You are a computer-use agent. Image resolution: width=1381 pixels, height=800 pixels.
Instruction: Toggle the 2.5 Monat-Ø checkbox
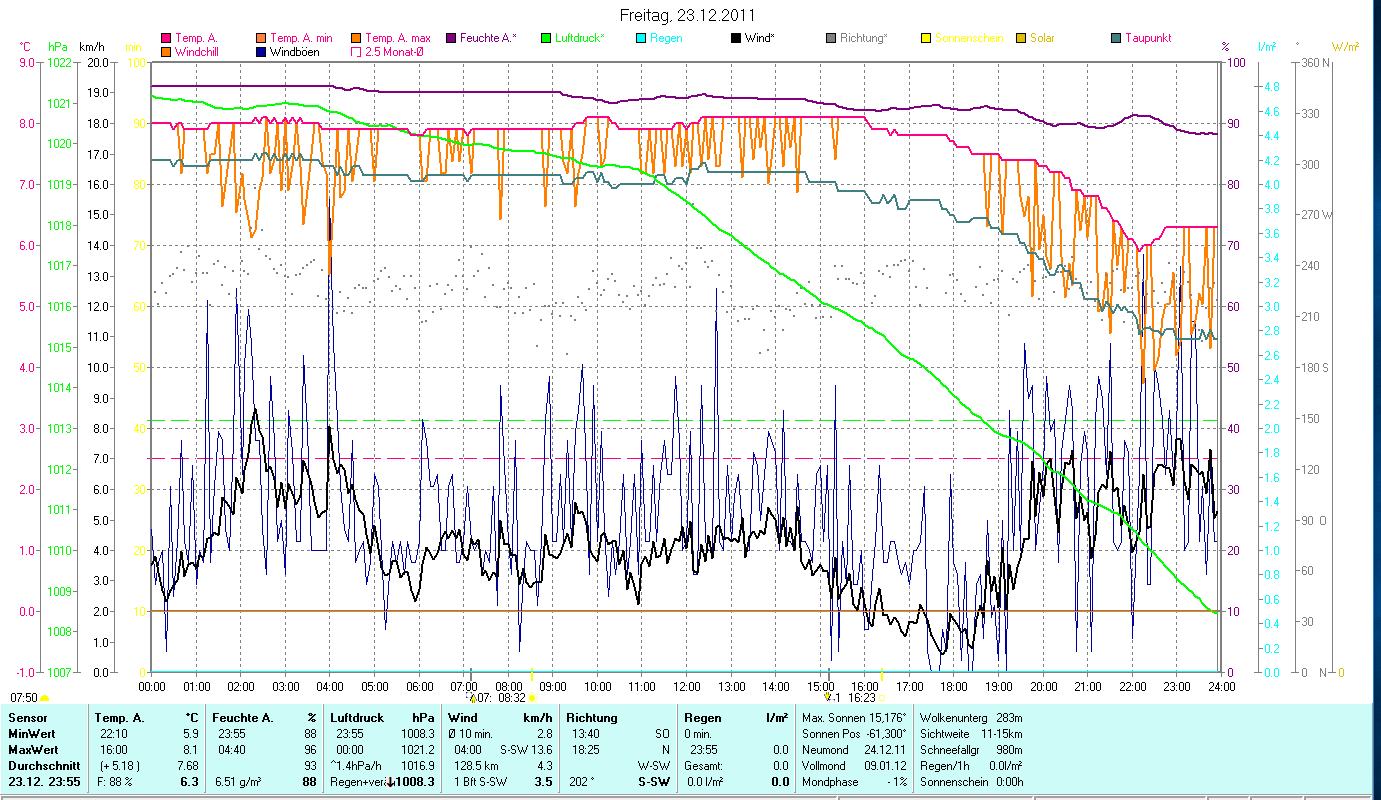pos(356,52)
